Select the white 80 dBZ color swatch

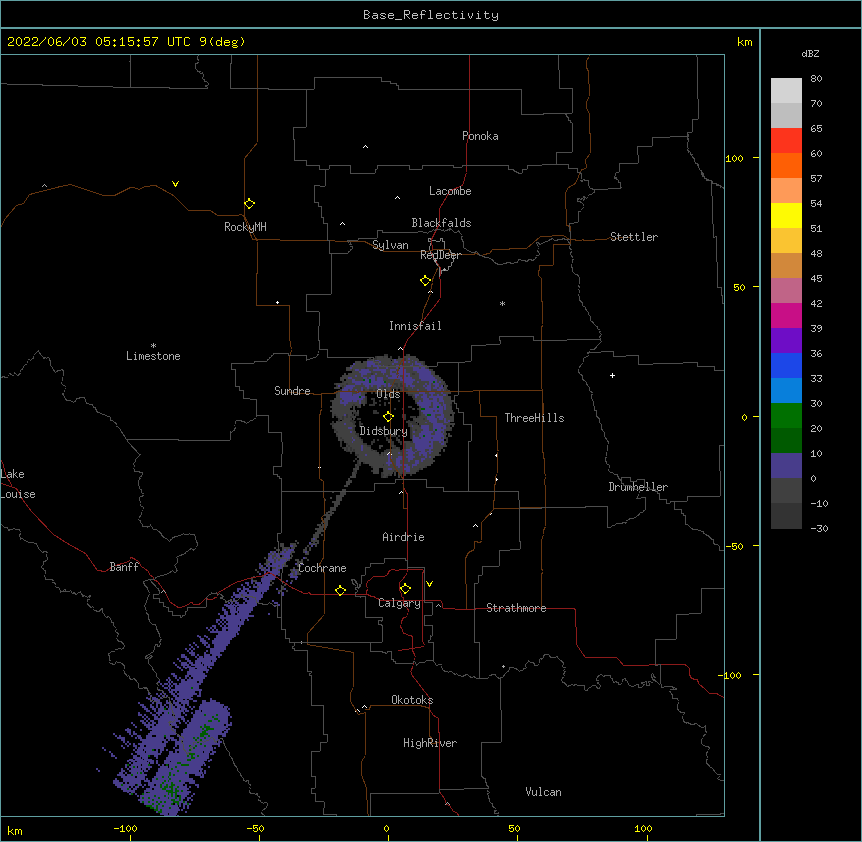786,90
